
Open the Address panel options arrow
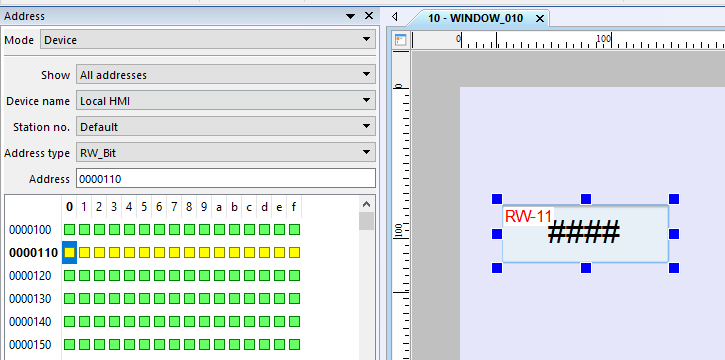(350, 16)
